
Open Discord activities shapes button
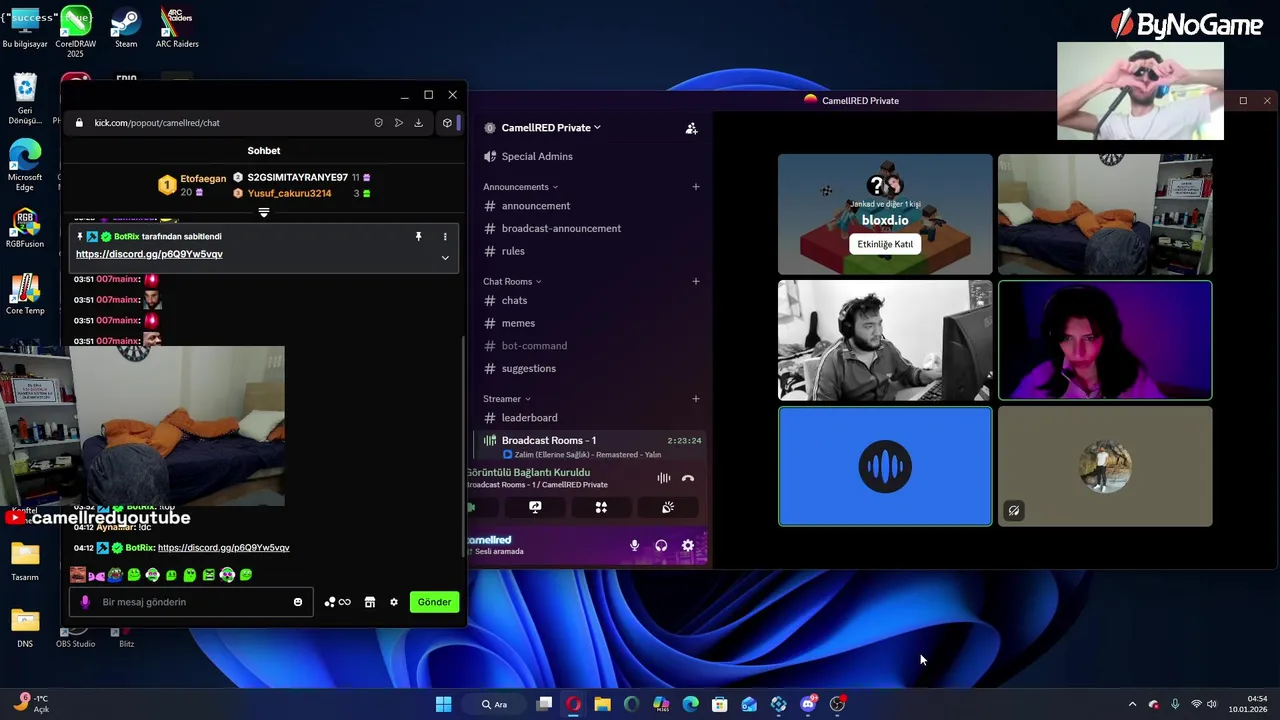(601, 508)
